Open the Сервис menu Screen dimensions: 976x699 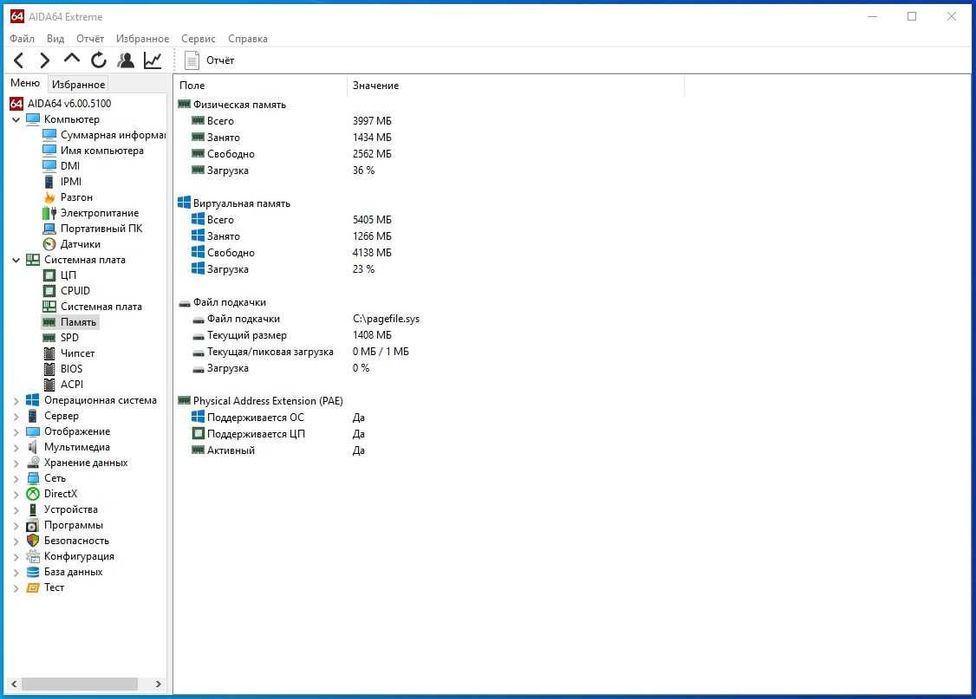[x=199, y=39]
